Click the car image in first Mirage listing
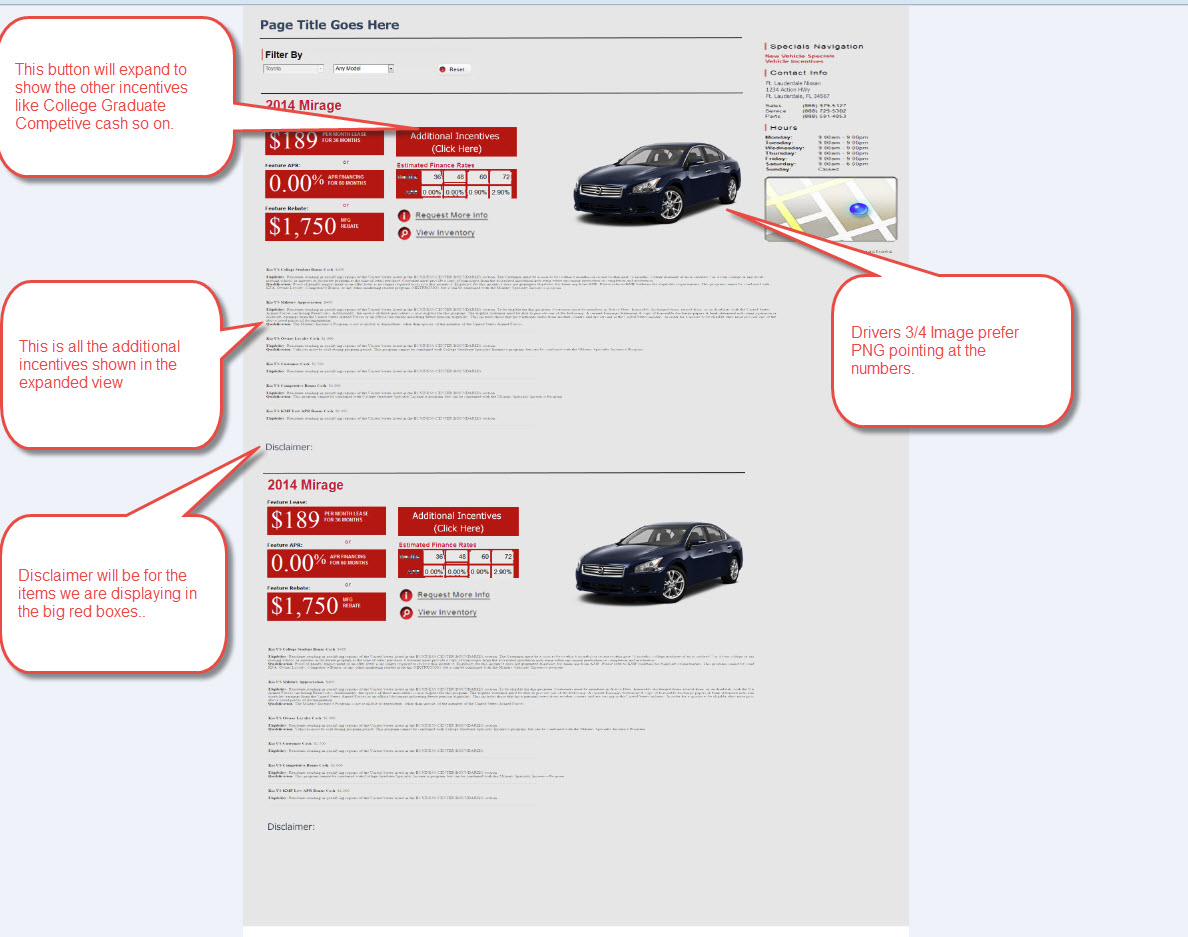The height and width of the screenshot is (937, 1188). tap(656, 182)
